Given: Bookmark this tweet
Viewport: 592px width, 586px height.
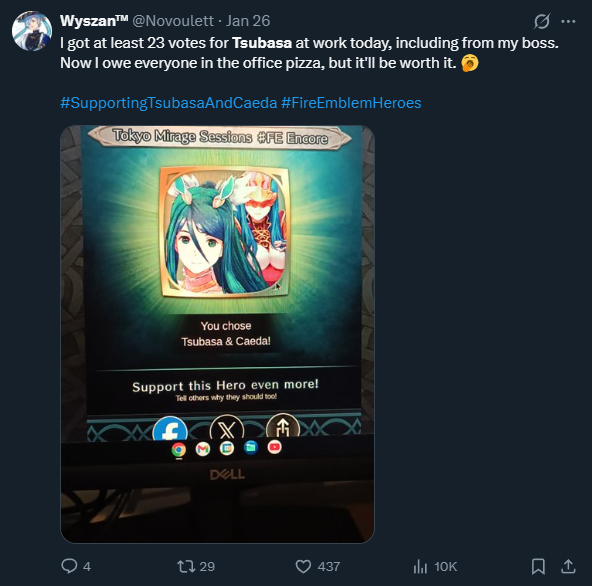Looking at the screenshot, I should click(538, 566).
